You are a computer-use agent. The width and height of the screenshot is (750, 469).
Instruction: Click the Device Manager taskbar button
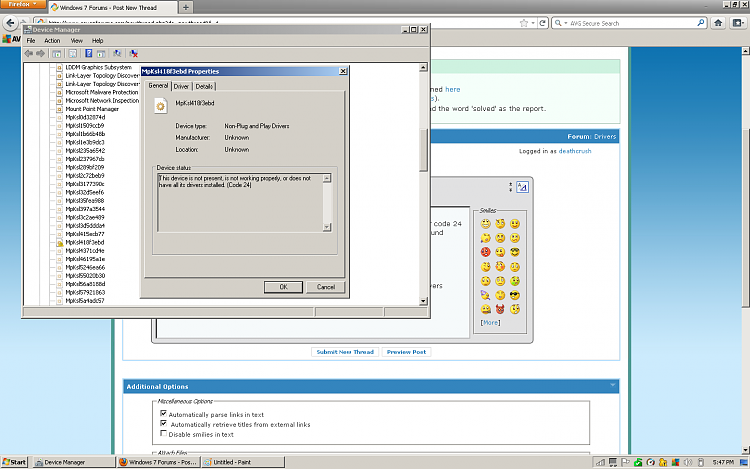click(74, 462)
